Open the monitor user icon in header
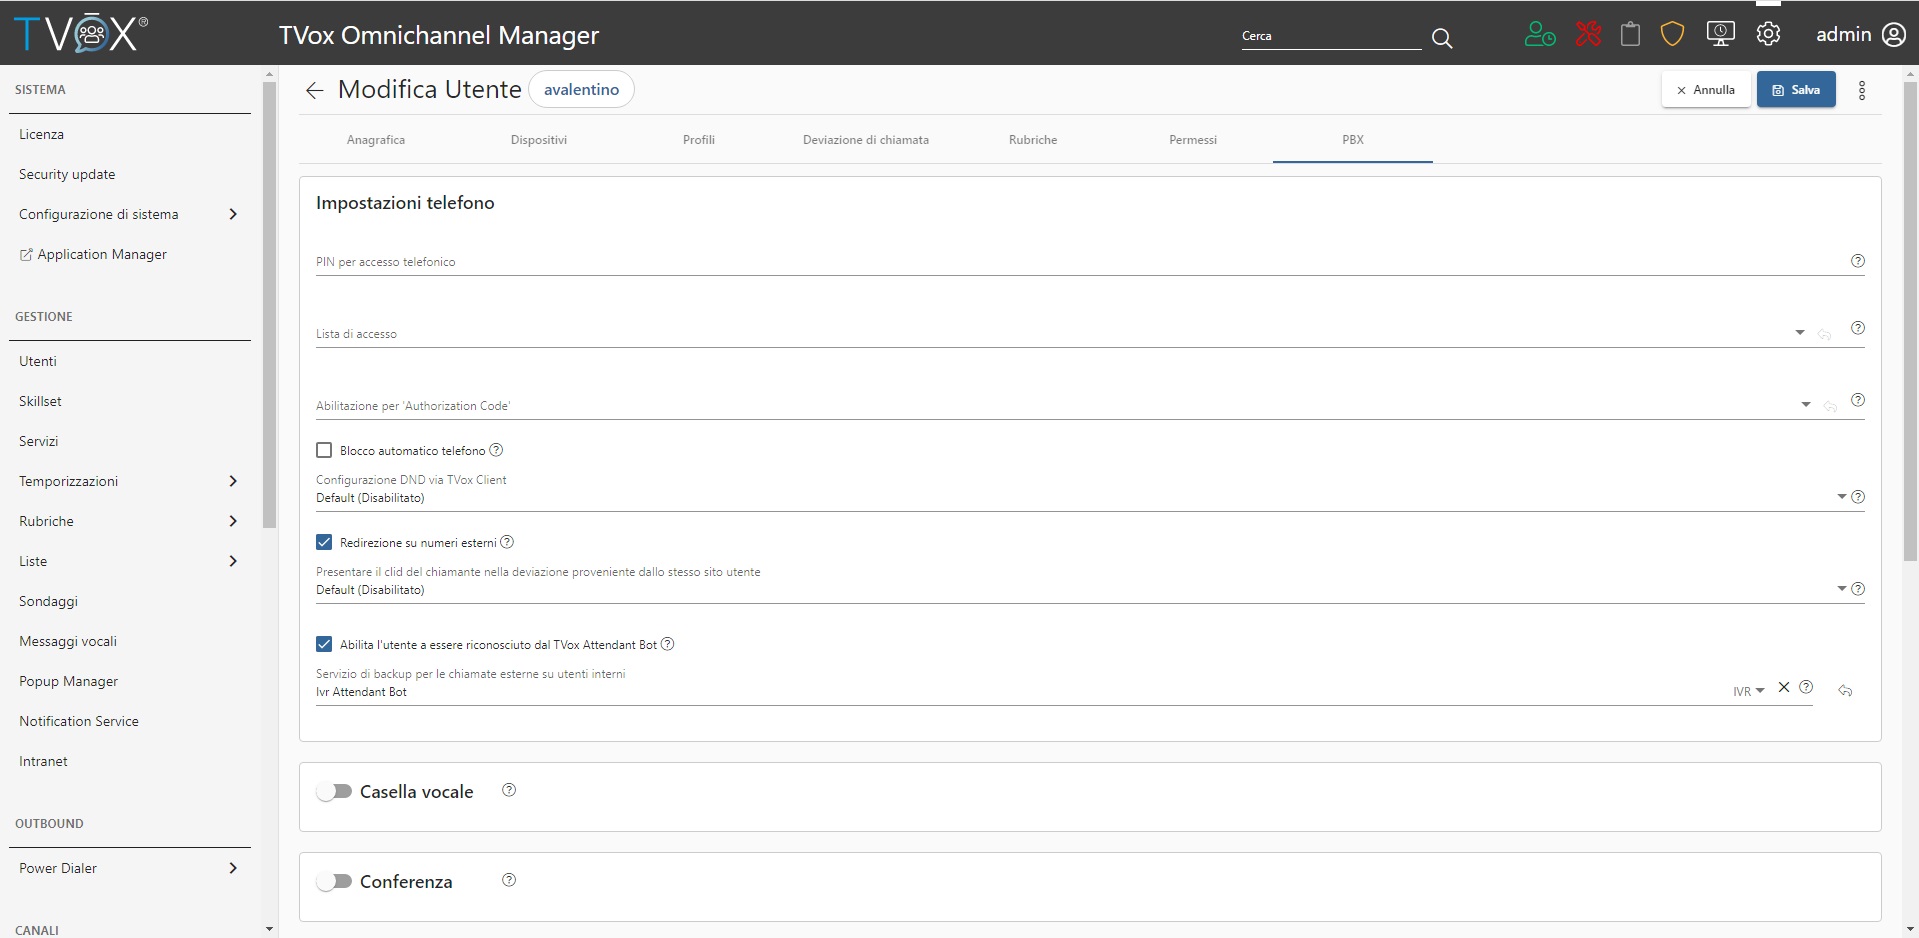 pos(1720,35)
